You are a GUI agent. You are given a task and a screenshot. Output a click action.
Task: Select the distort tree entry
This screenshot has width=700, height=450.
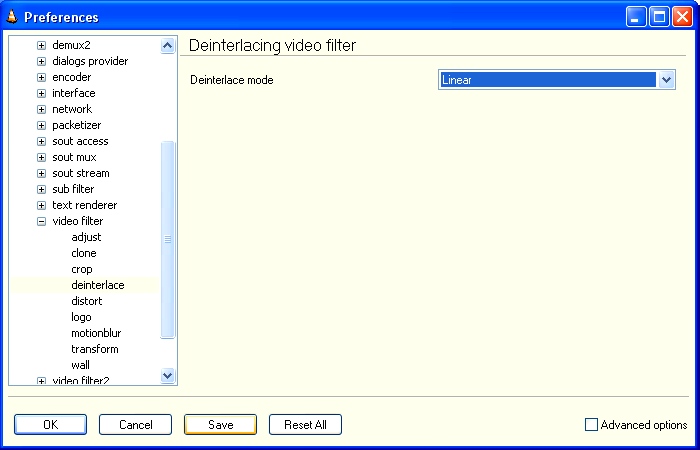click(86, 301)
